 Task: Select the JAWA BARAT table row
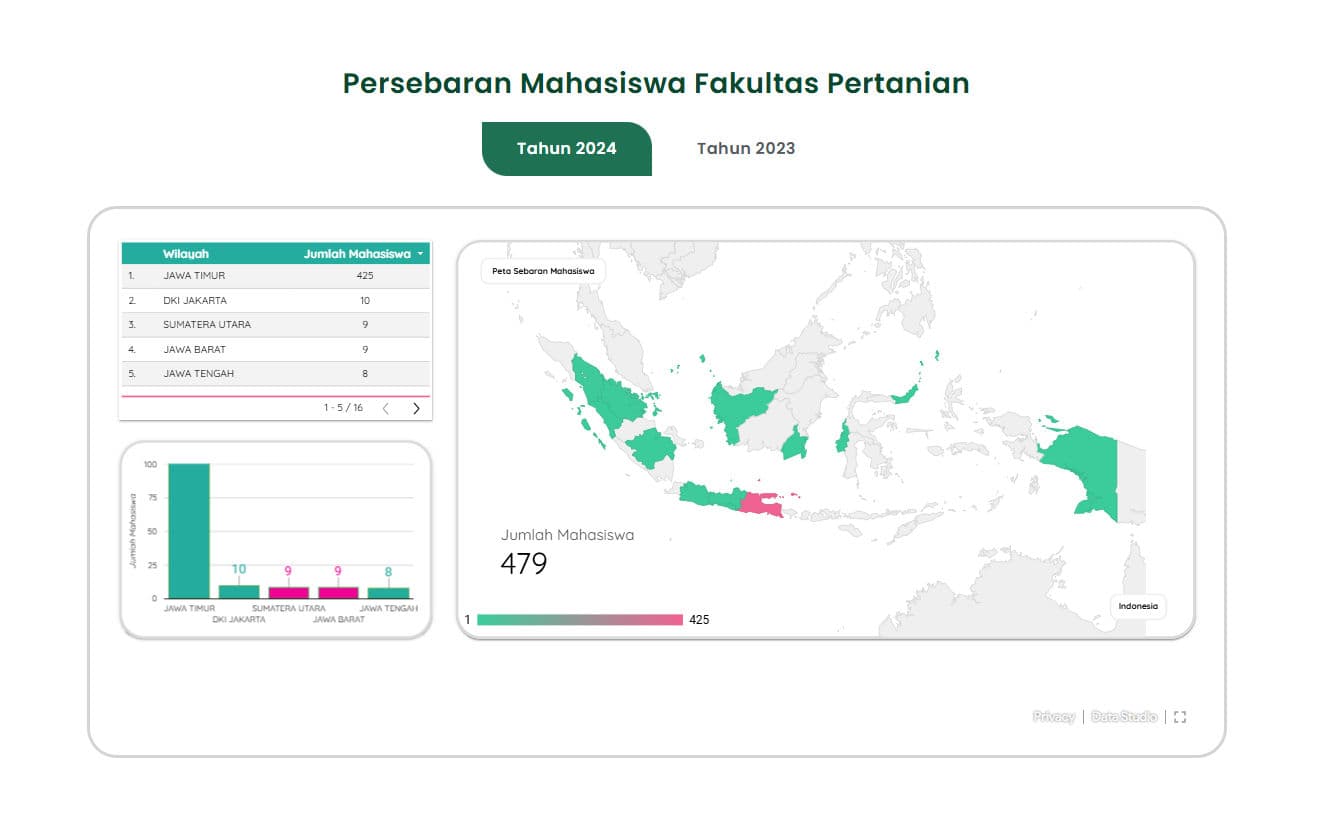click(275, 350)
